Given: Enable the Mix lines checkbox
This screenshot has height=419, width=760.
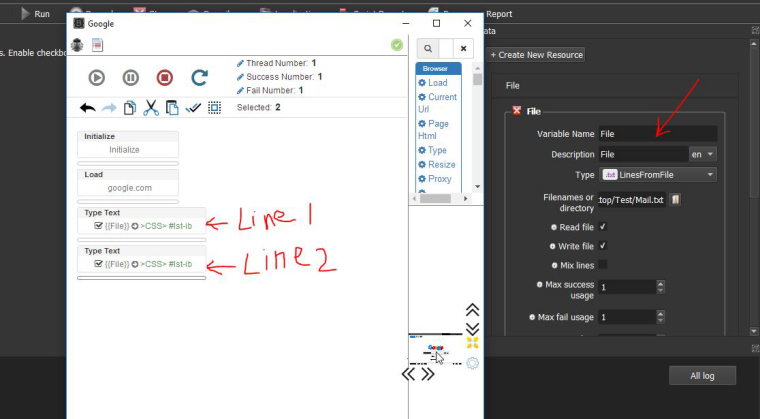Looking at the screenshot, I should [x=603, y=264].
